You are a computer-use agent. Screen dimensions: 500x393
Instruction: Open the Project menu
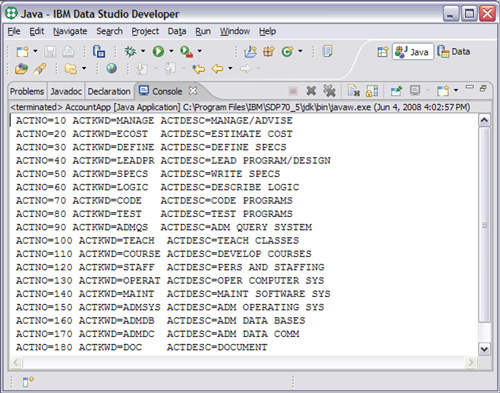[145, 31]
